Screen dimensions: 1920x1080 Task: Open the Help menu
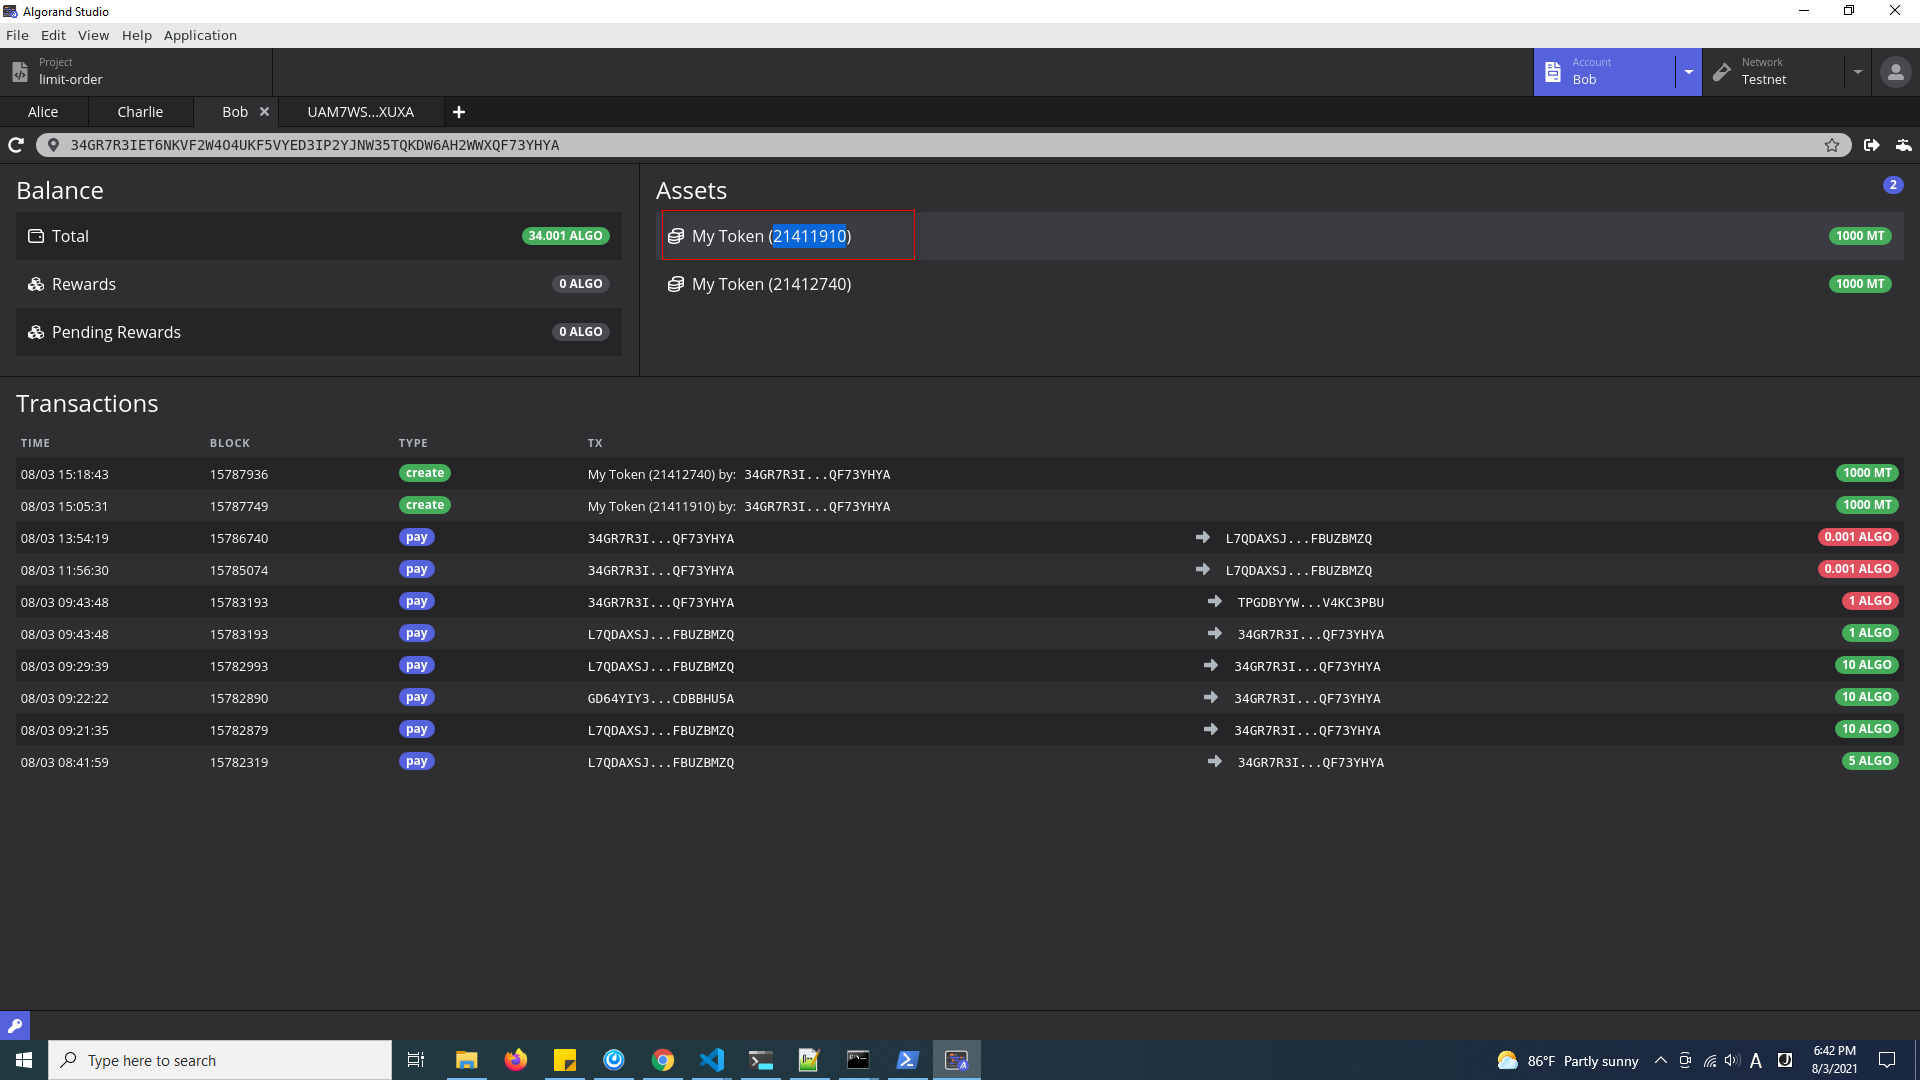click(x=137, y=35)
